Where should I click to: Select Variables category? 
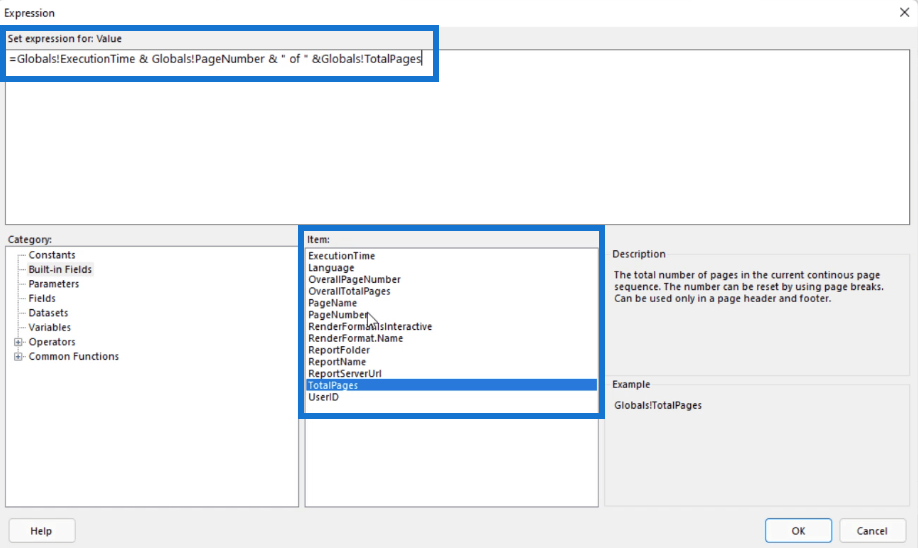(x=49, y=327)
